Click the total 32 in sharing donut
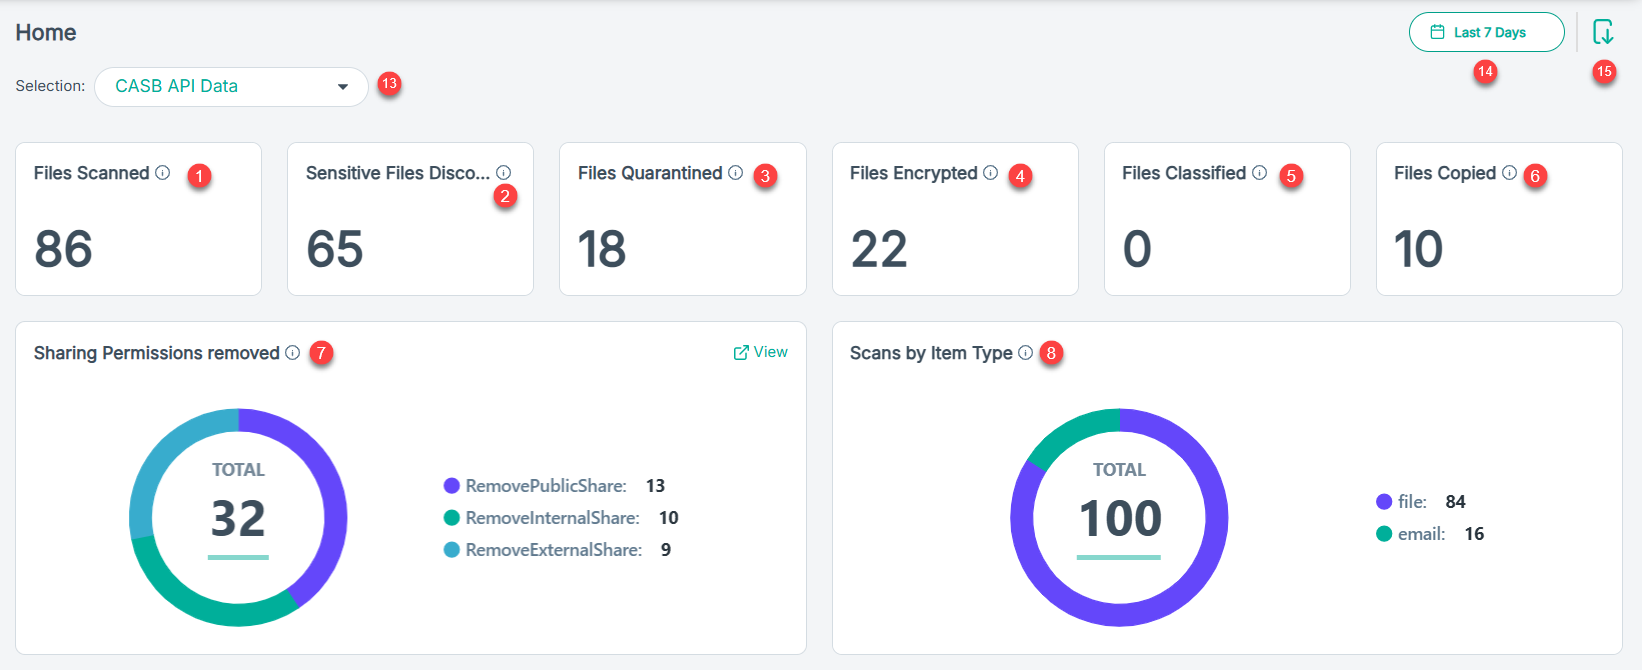This screenshot has width=1642, height=670. click(x=238, y=518)
